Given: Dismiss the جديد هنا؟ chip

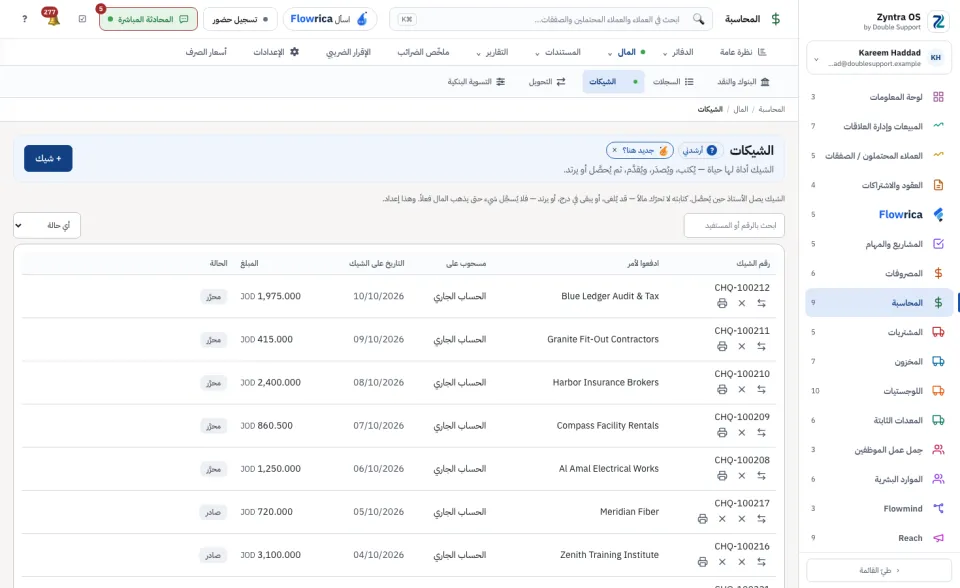Looking at the screenshot, I should click(615, 150).
